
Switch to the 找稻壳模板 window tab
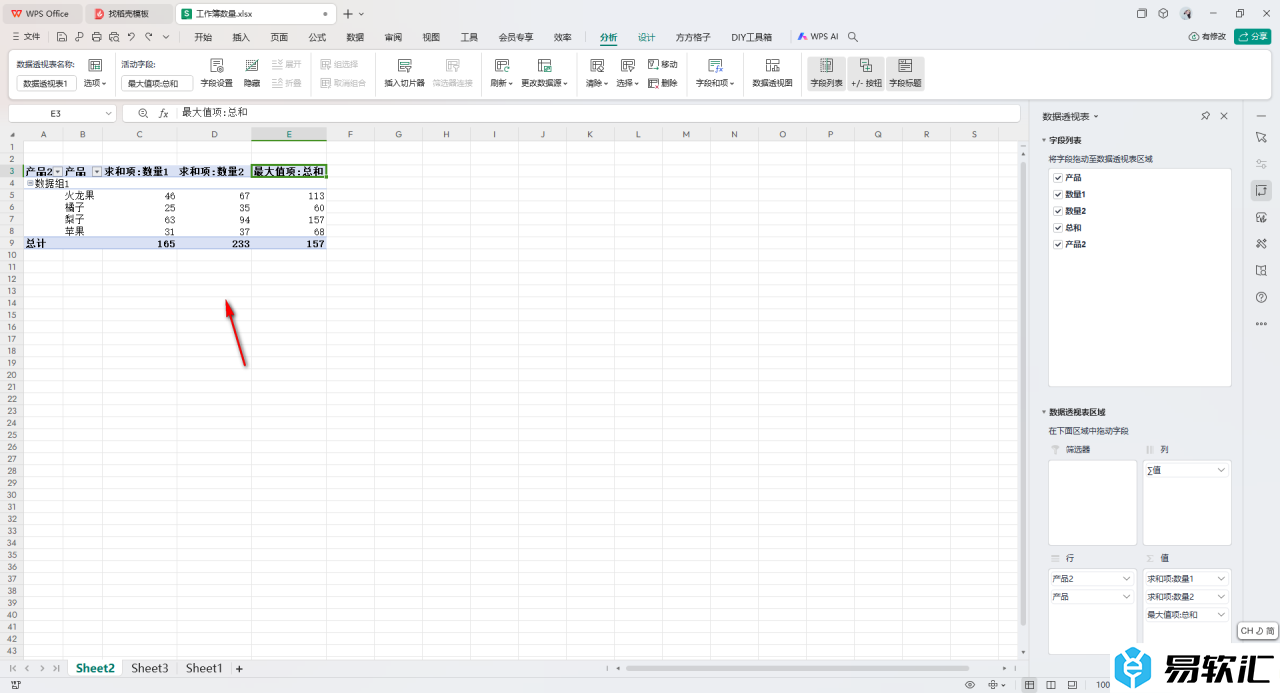tap(128, 13)
